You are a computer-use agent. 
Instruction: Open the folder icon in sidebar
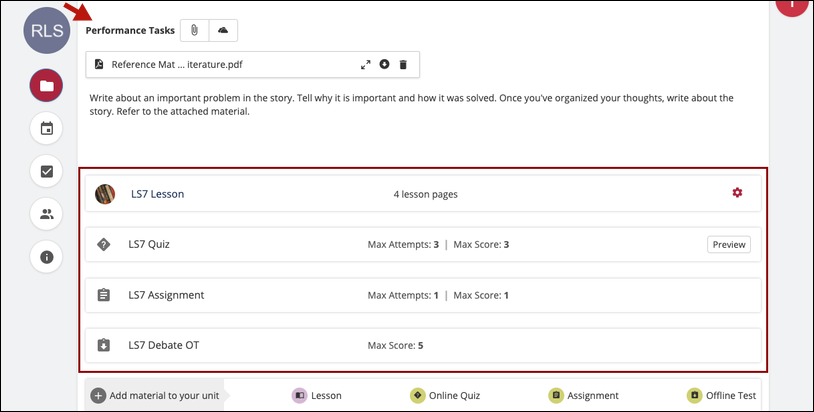tap(47, 86)
